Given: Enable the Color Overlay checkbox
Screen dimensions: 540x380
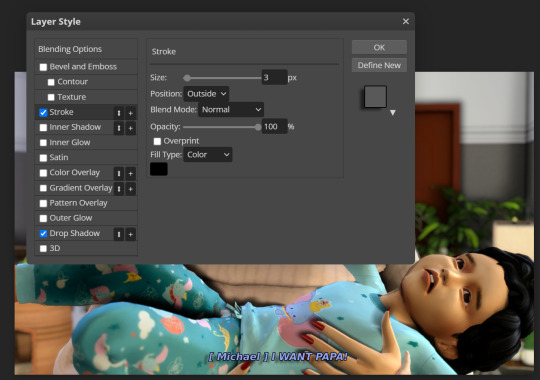Looking at the screenshot, I should pyautogui.click(x=43, y=173).
